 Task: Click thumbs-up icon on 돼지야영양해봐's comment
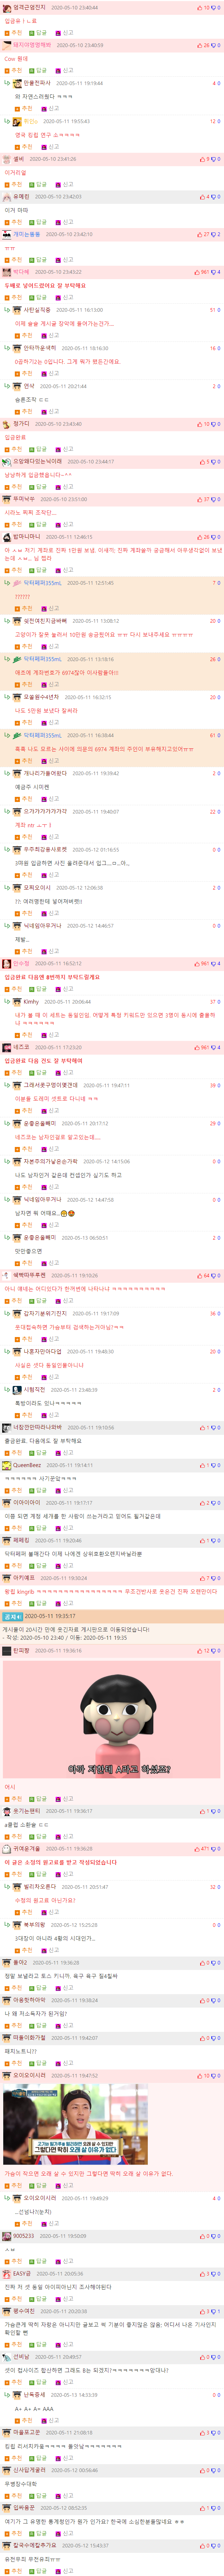point(200,45)
